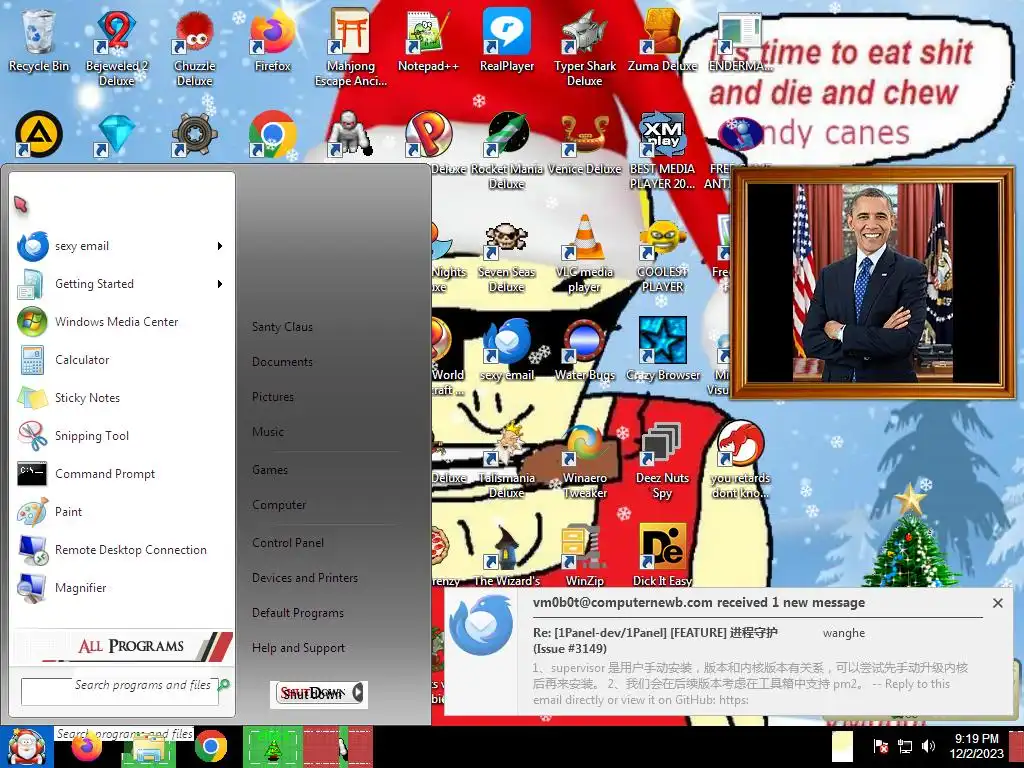Open Pictures from Start menu
The width and height of the screenshot is (1024, 768).
click(273, 397)
